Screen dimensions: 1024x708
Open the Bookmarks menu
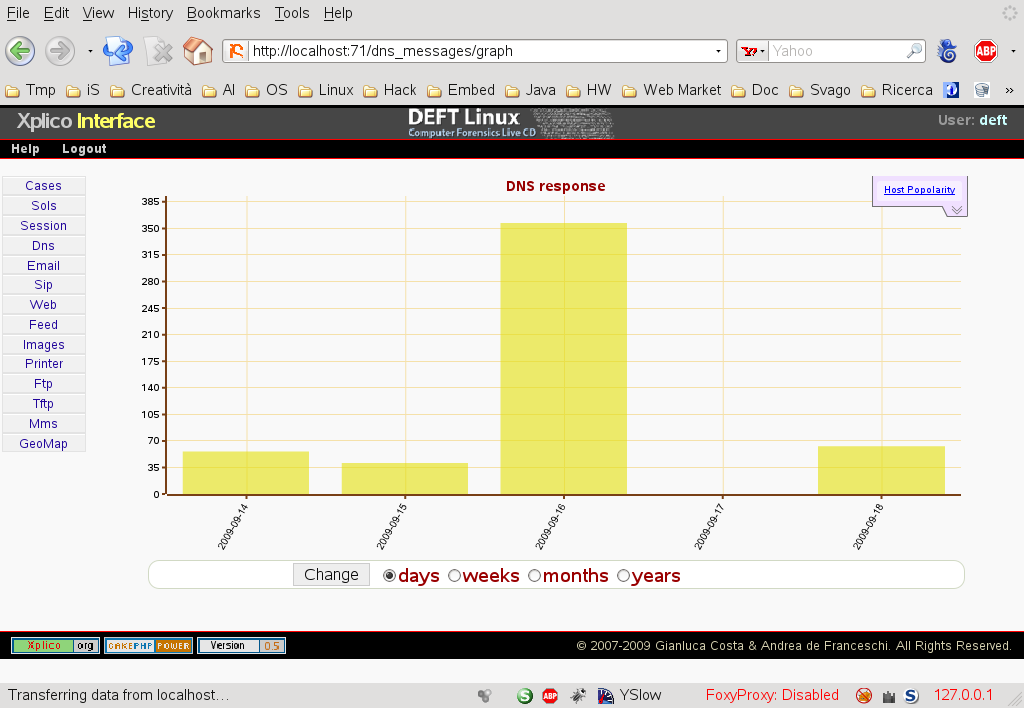223,13
